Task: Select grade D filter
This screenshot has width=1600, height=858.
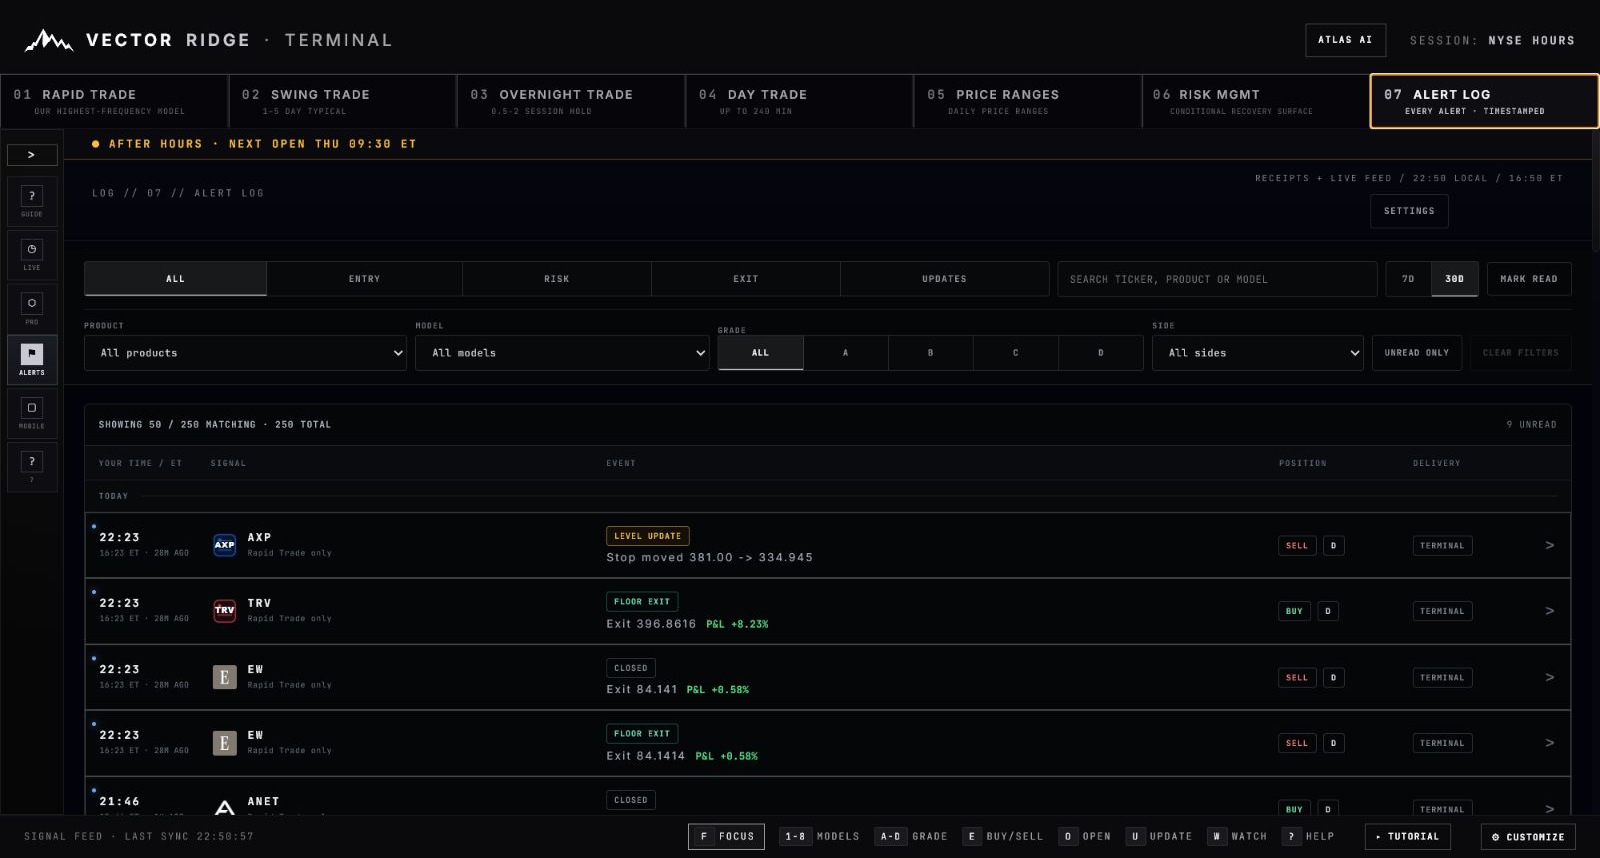Action: [x=1101, y=353]
